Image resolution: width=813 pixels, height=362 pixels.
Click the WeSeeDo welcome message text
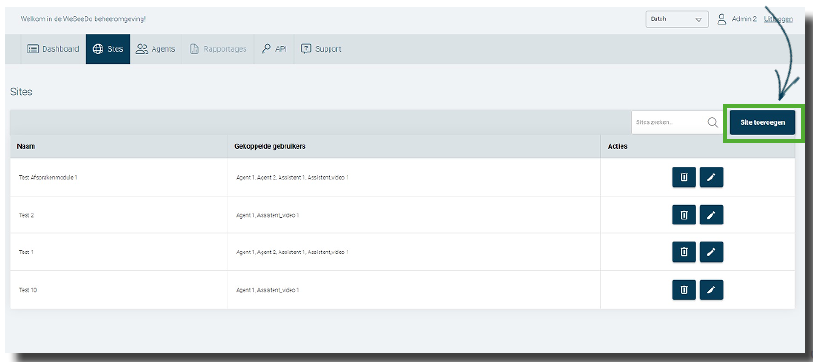pyautogui.click(x=83, y=19)
